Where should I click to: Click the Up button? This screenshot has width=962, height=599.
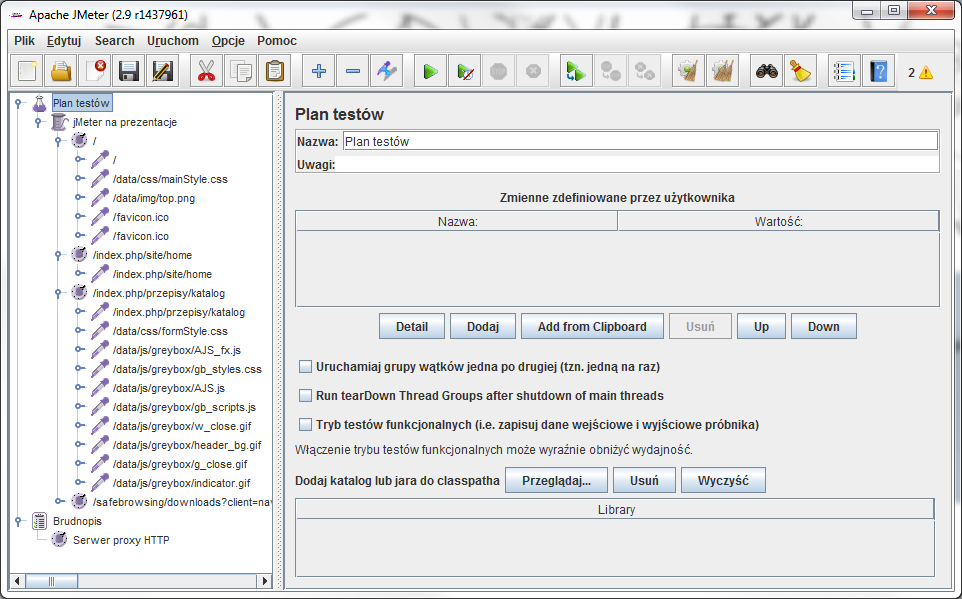[761, 327]
